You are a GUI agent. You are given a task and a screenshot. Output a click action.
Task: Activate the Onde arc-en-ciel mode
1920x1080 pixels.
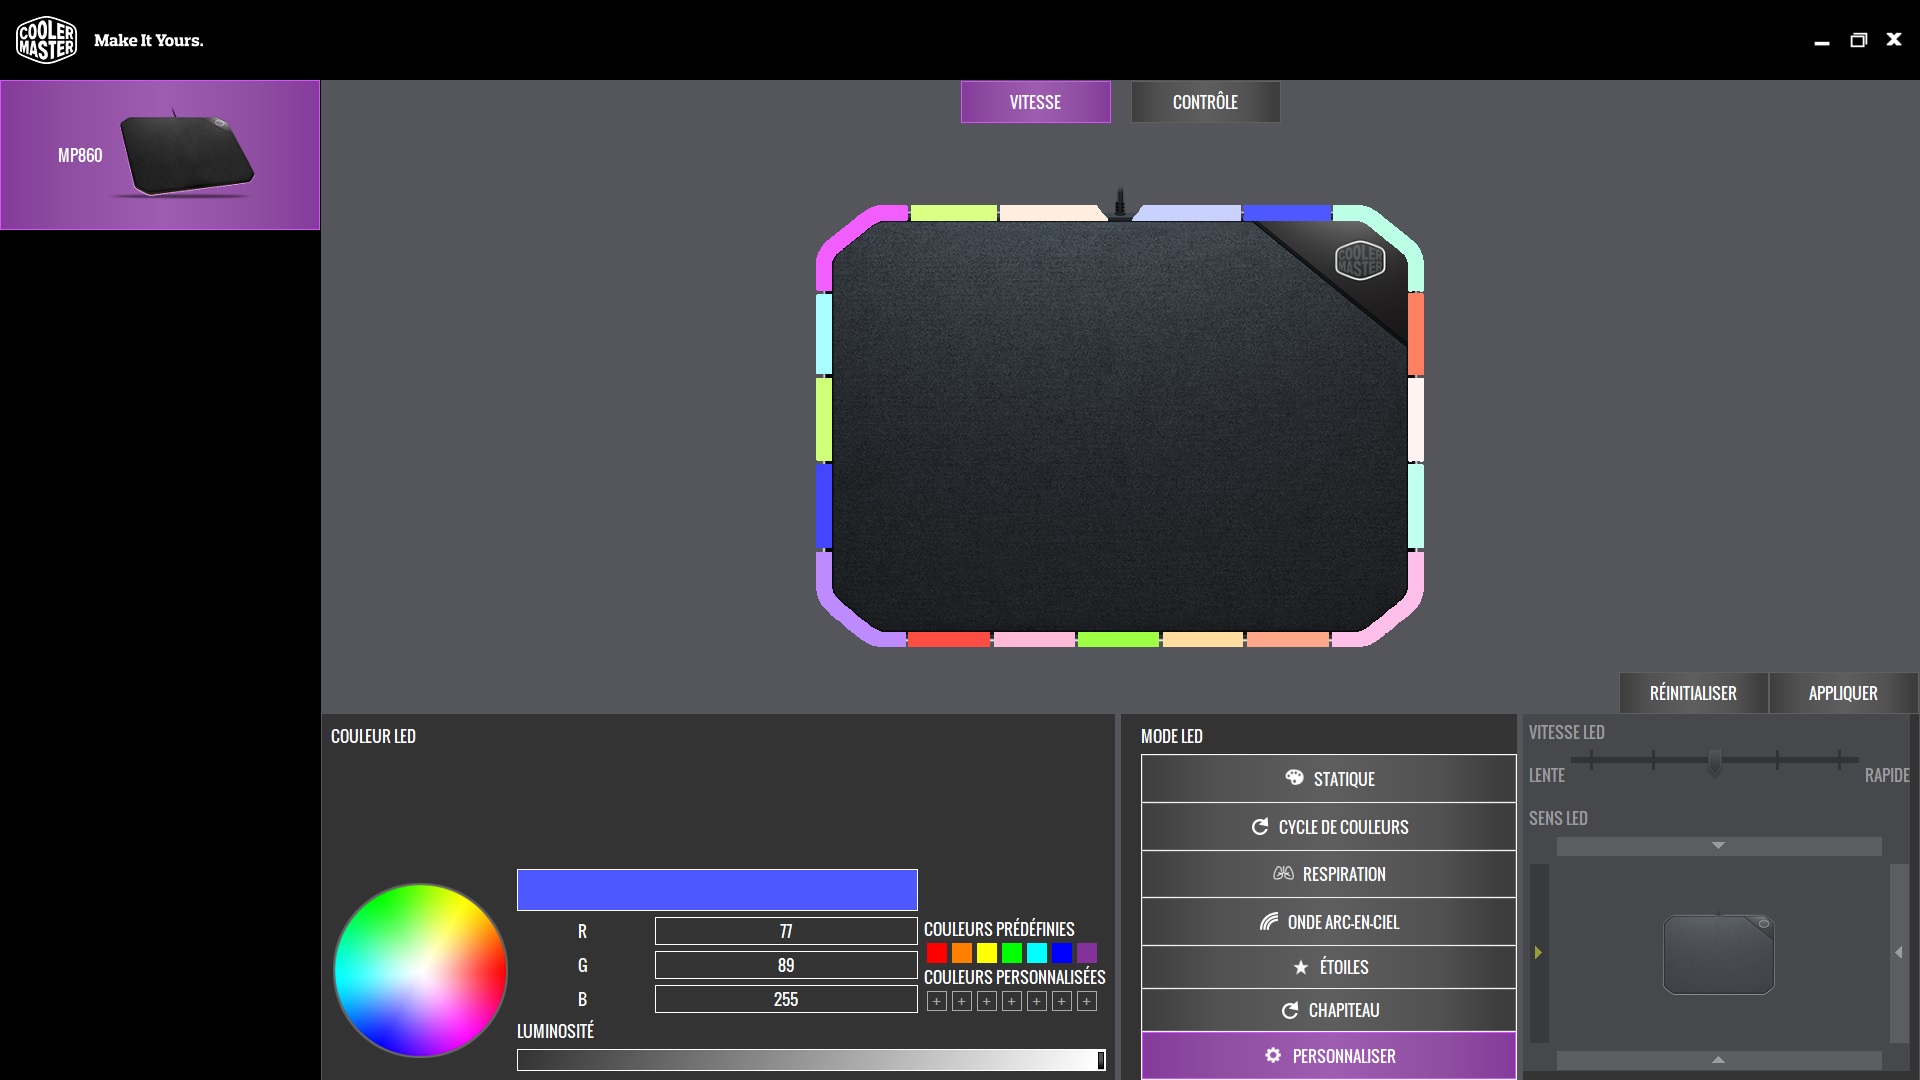tap(1328, 922)
